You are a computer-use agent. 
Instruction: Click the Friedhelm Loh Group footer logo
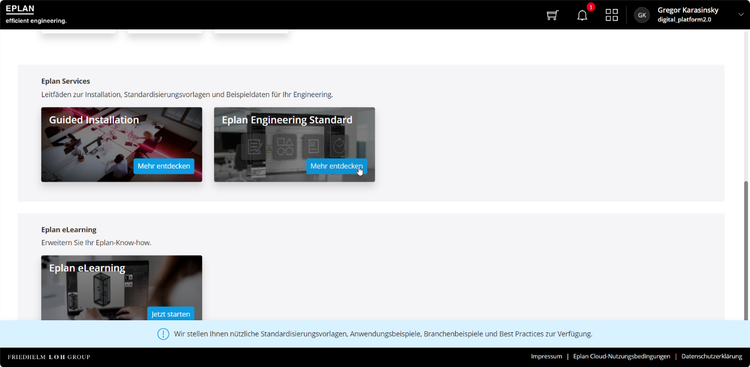(49, 357)
